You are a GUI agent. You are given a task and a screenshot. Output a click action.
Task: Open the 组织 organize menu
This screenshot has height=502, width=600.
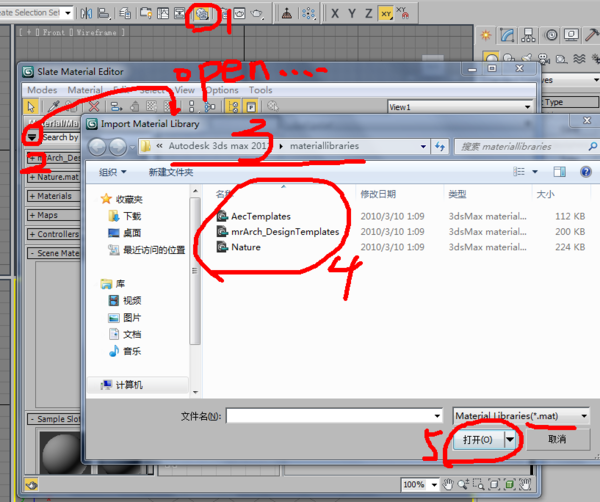(112, 172)
